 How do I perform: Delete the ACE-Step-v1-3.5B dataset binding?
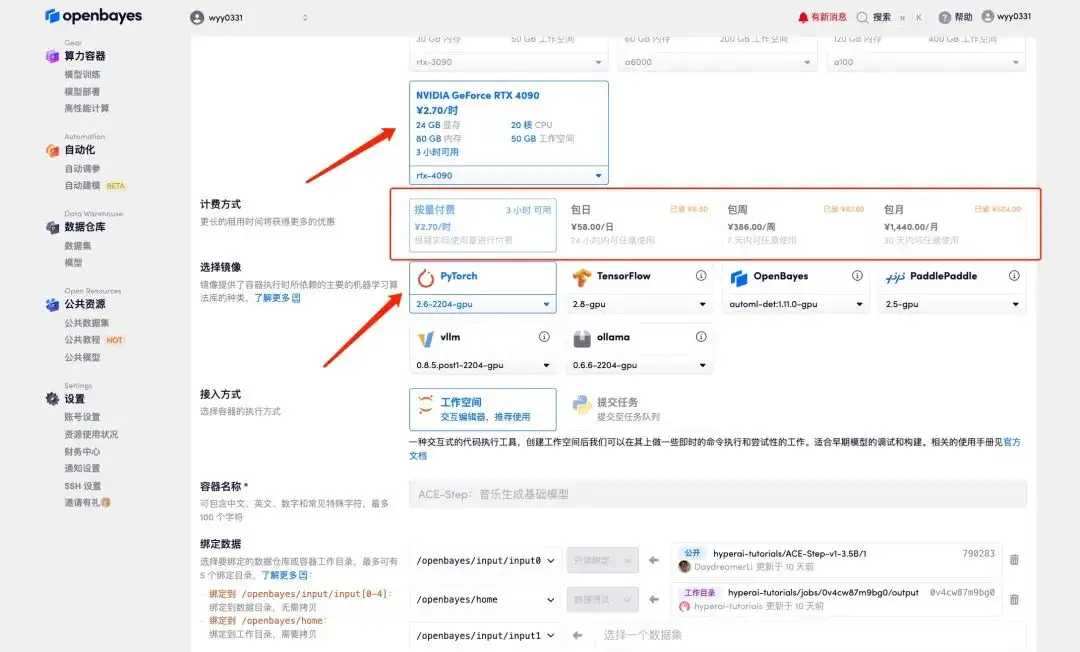1014,560
